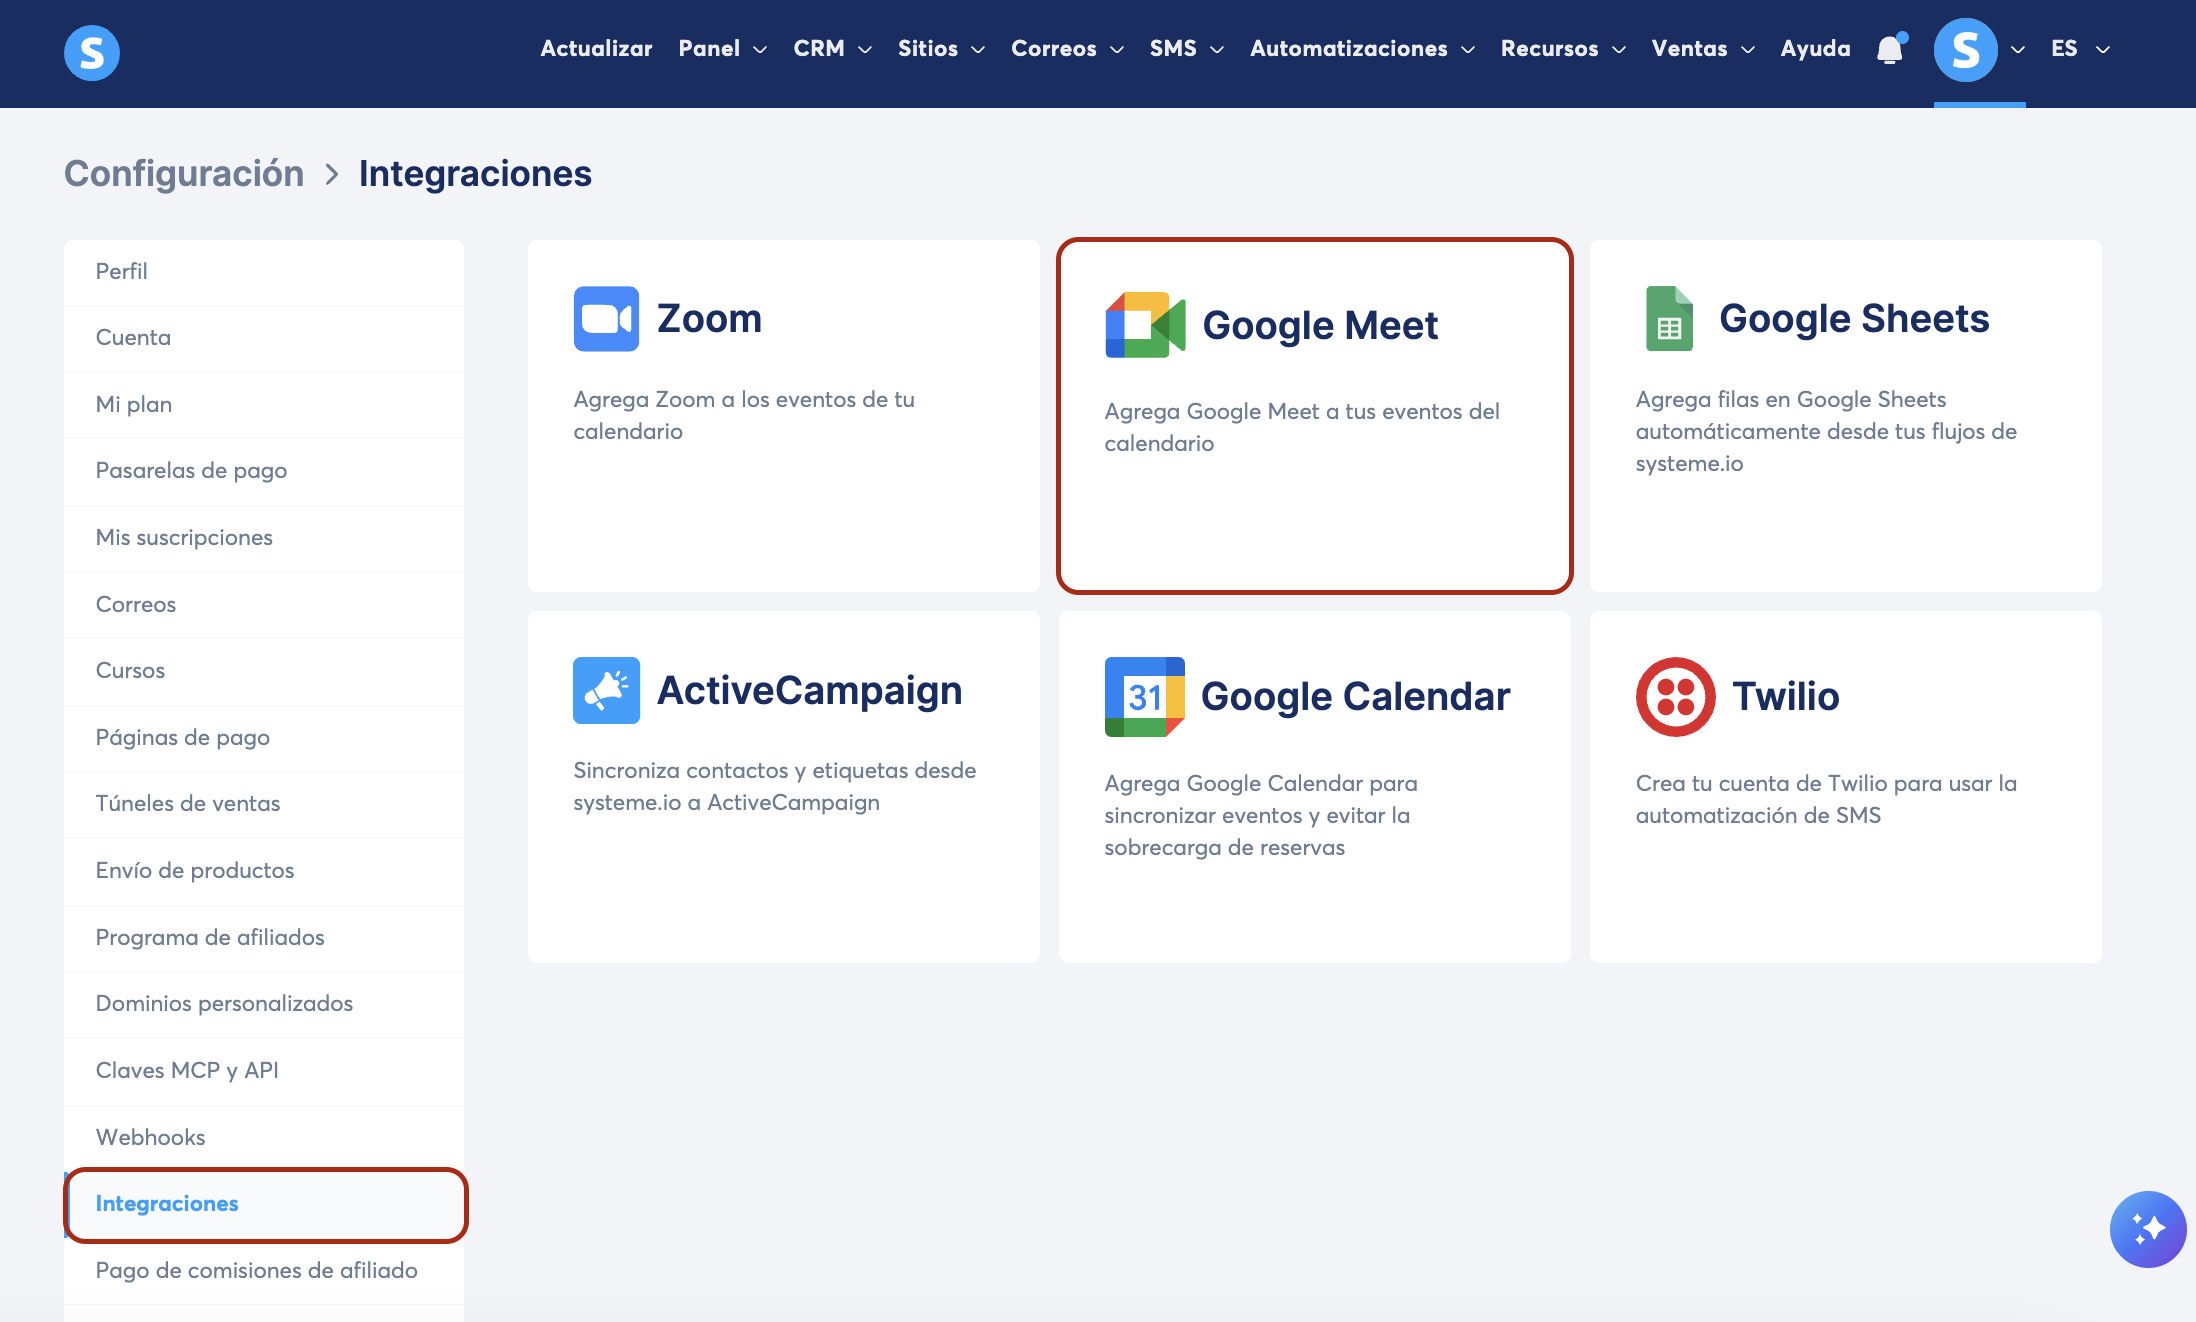Open Pasarelas de pago settings
The height and width of the screenshot is (1322, 2196).
[x=264, y=471]
